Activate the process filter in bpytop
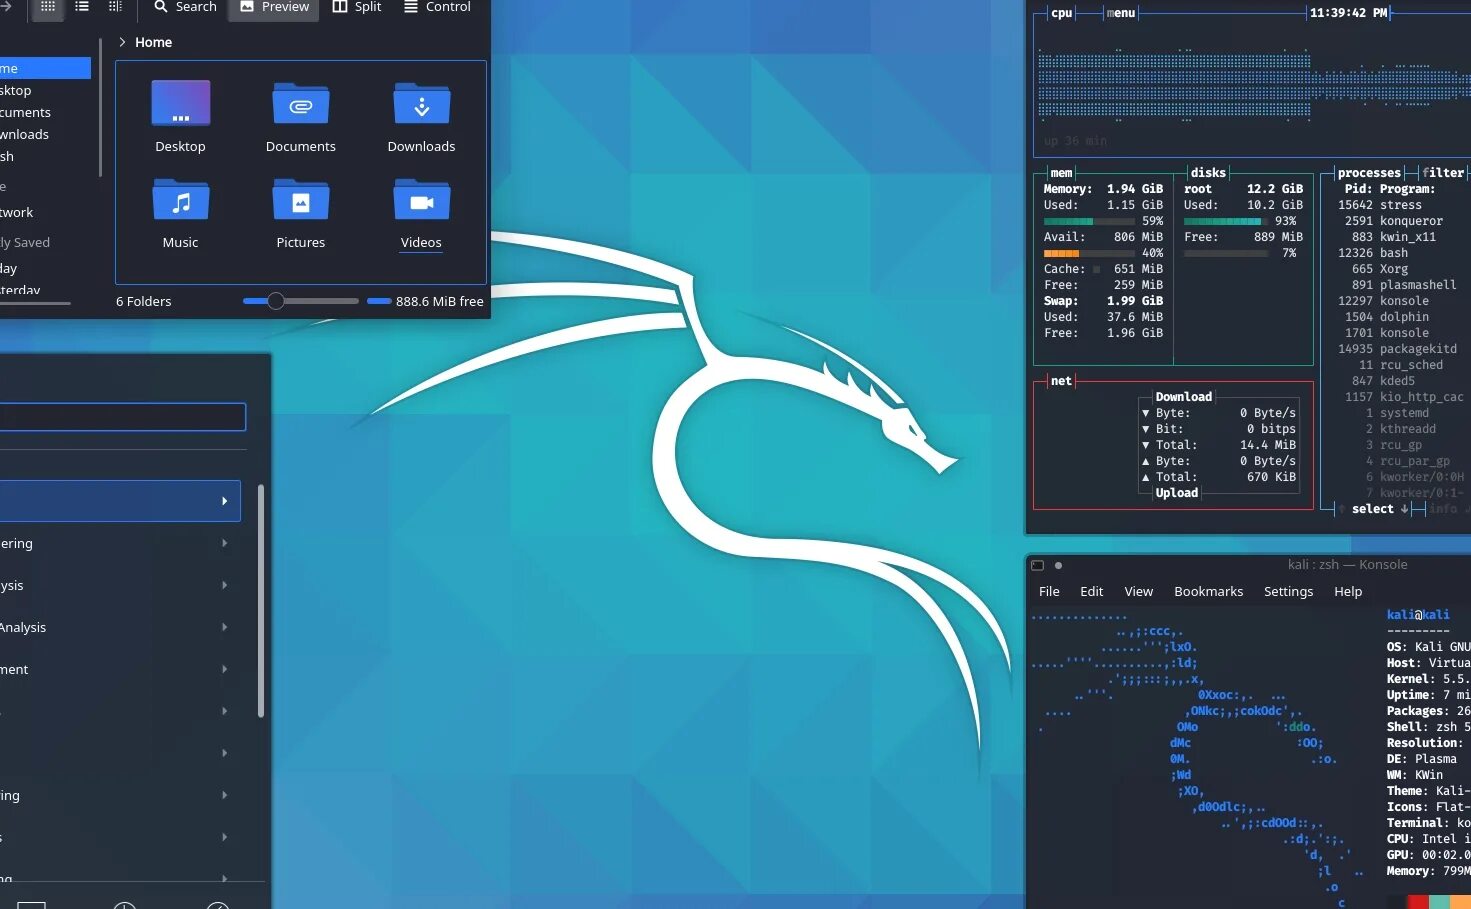Image resolution: width=1471 pixels, height=909 pixels. coord(1442,173)
